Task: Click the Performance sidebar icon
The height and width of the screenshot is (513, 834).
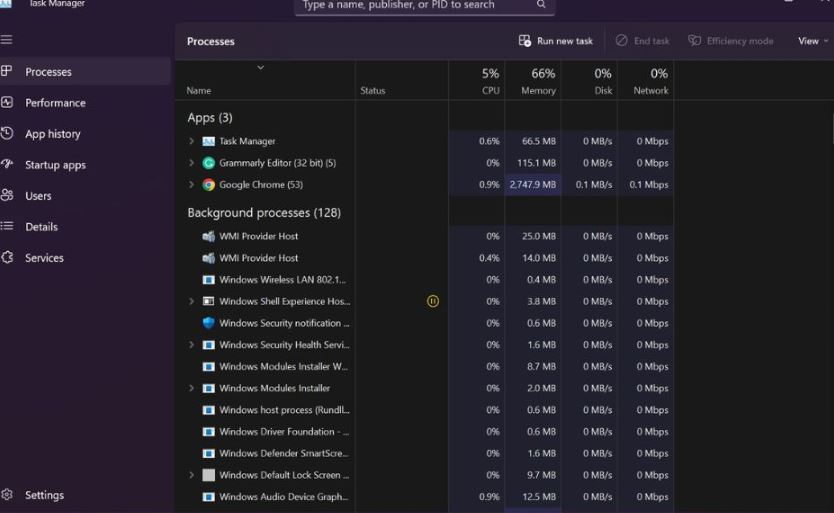Action: click(x=6, y=102)
